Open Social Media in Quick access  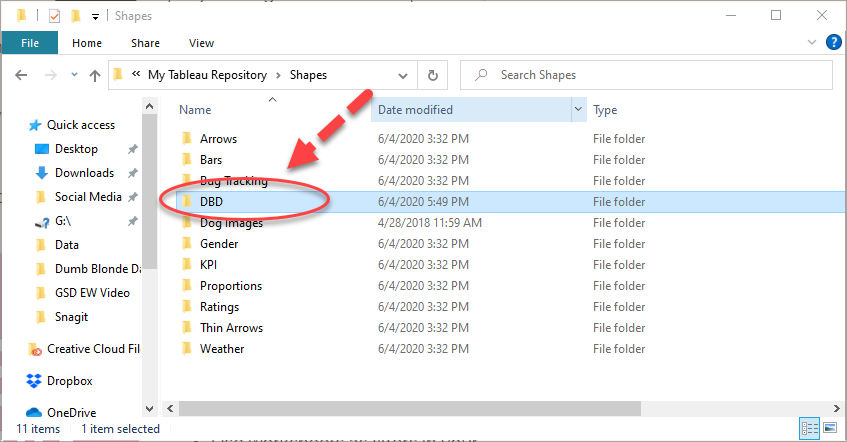pos(88,197)
